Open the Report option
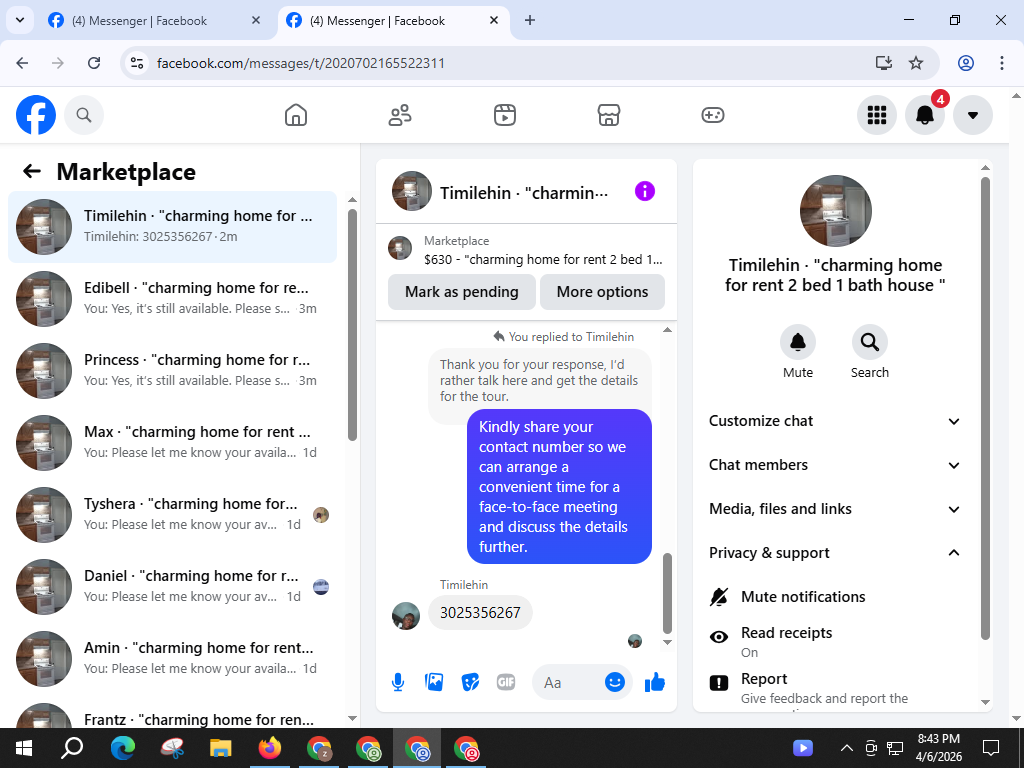1024x768 pixels. coord(835,688)
